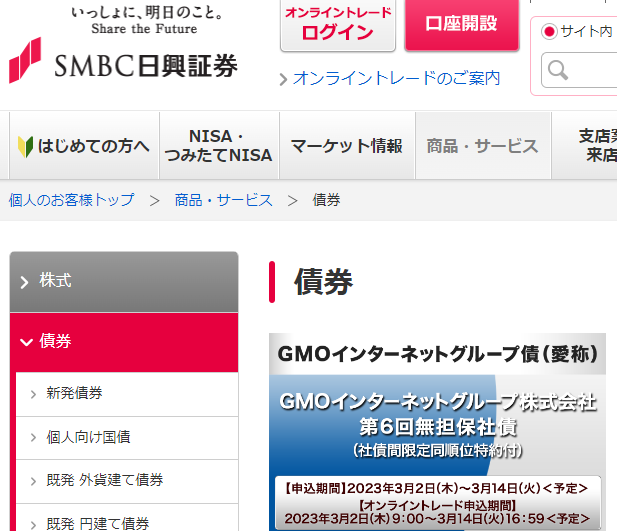The image size is (617, 531).
Task: Open オンライントレードのご案内 link
Action: [x=396, y=79]
